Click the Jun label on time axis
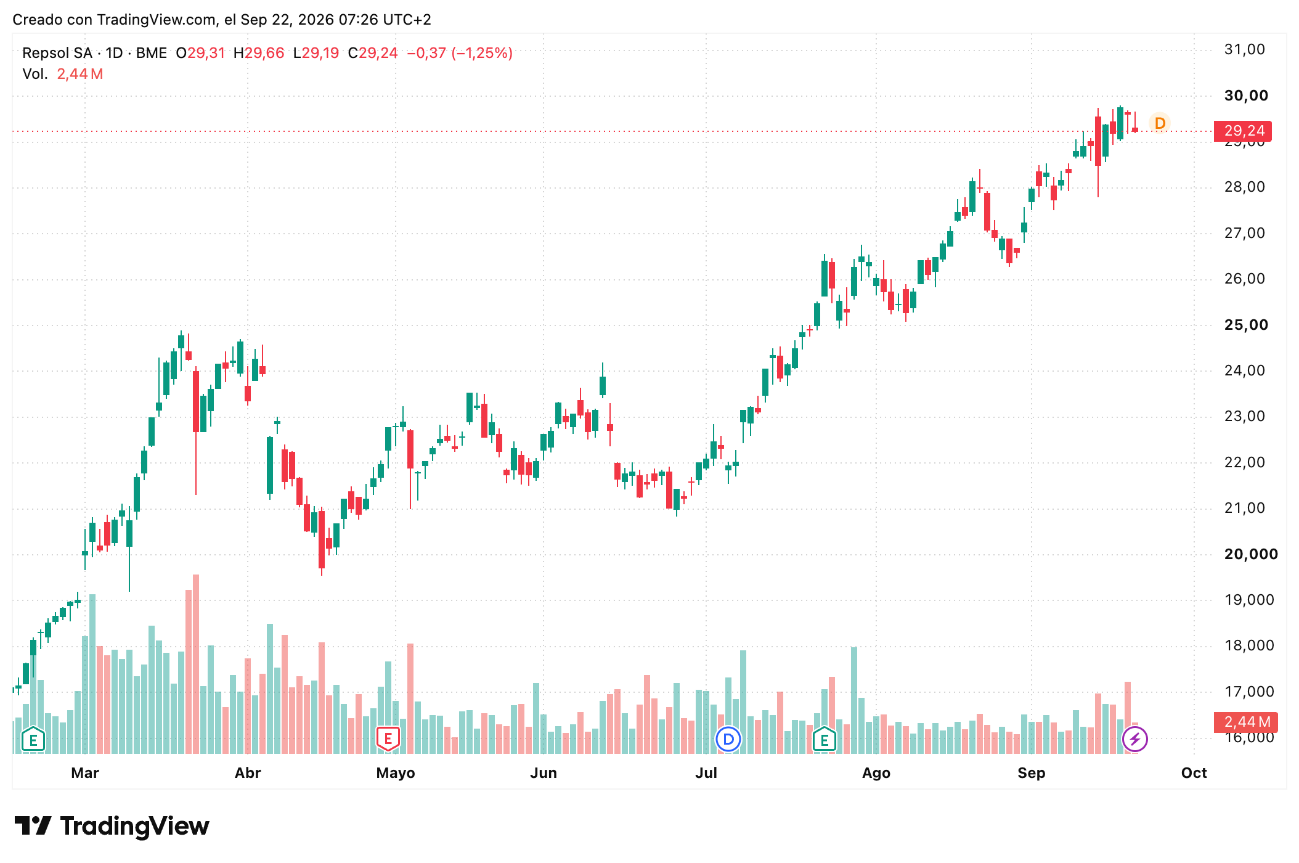This screenshot has height=863, width=1299. pyautogui.click(x=543, y=773)
